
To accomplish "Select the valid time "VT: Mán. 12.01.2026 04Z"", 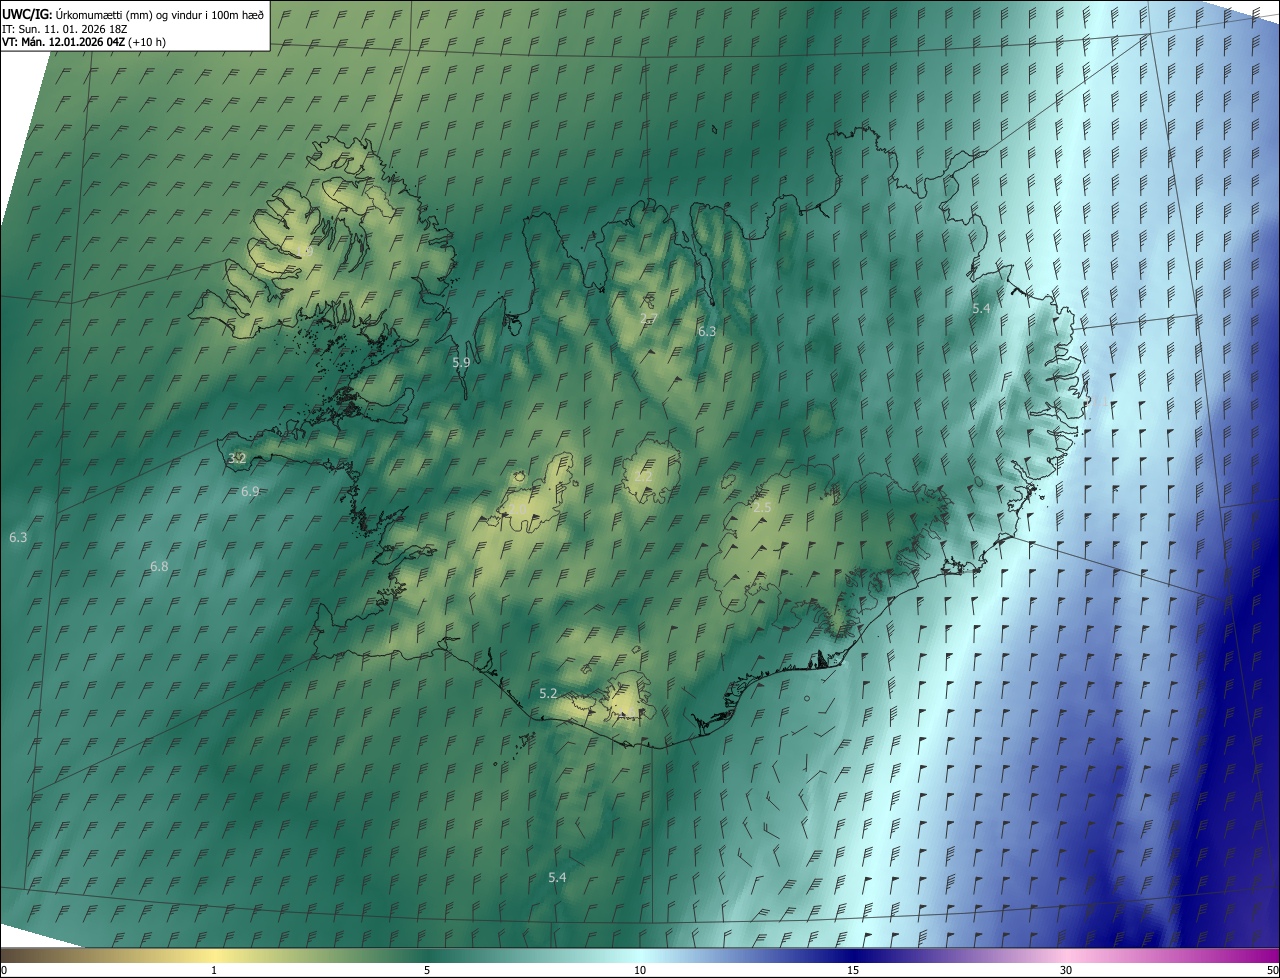I will coord(64,42).
